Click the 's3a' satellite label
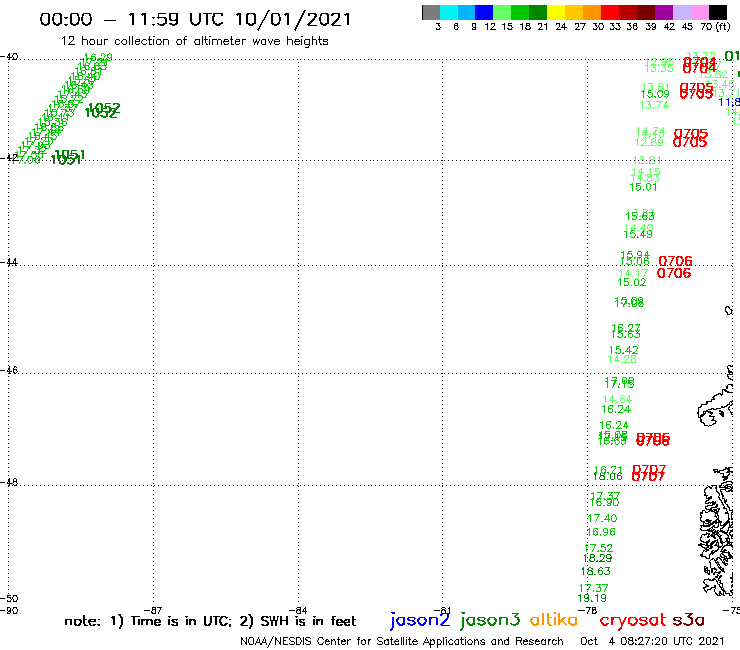The height and width of the screenshot is (650, 740). click(688, 620)
